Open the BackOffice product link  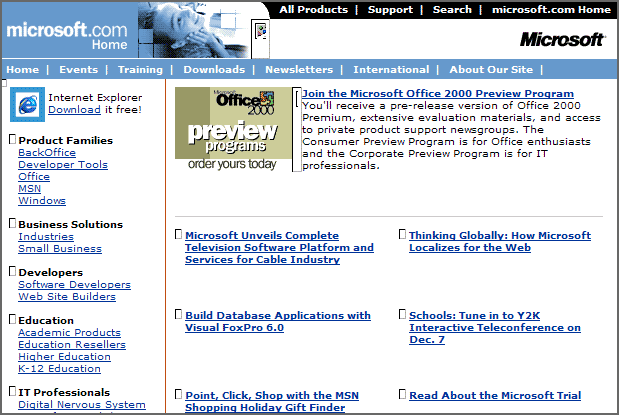coord(47,153)
